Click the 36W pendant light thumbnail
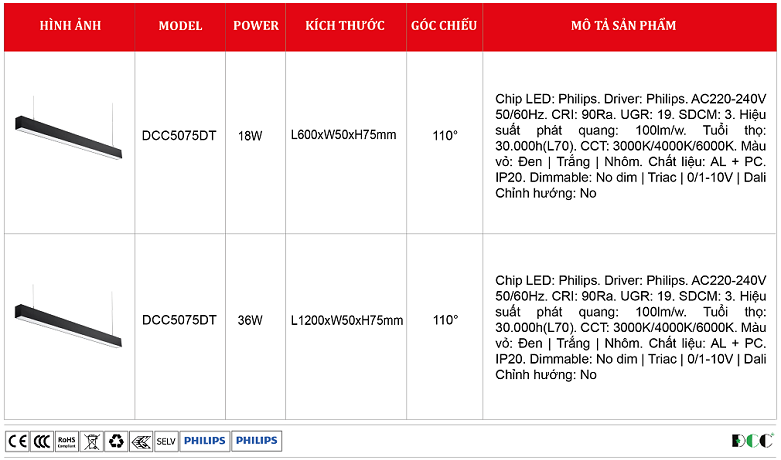The width and height of the screenshot is (781, 460). coord(69,320)
